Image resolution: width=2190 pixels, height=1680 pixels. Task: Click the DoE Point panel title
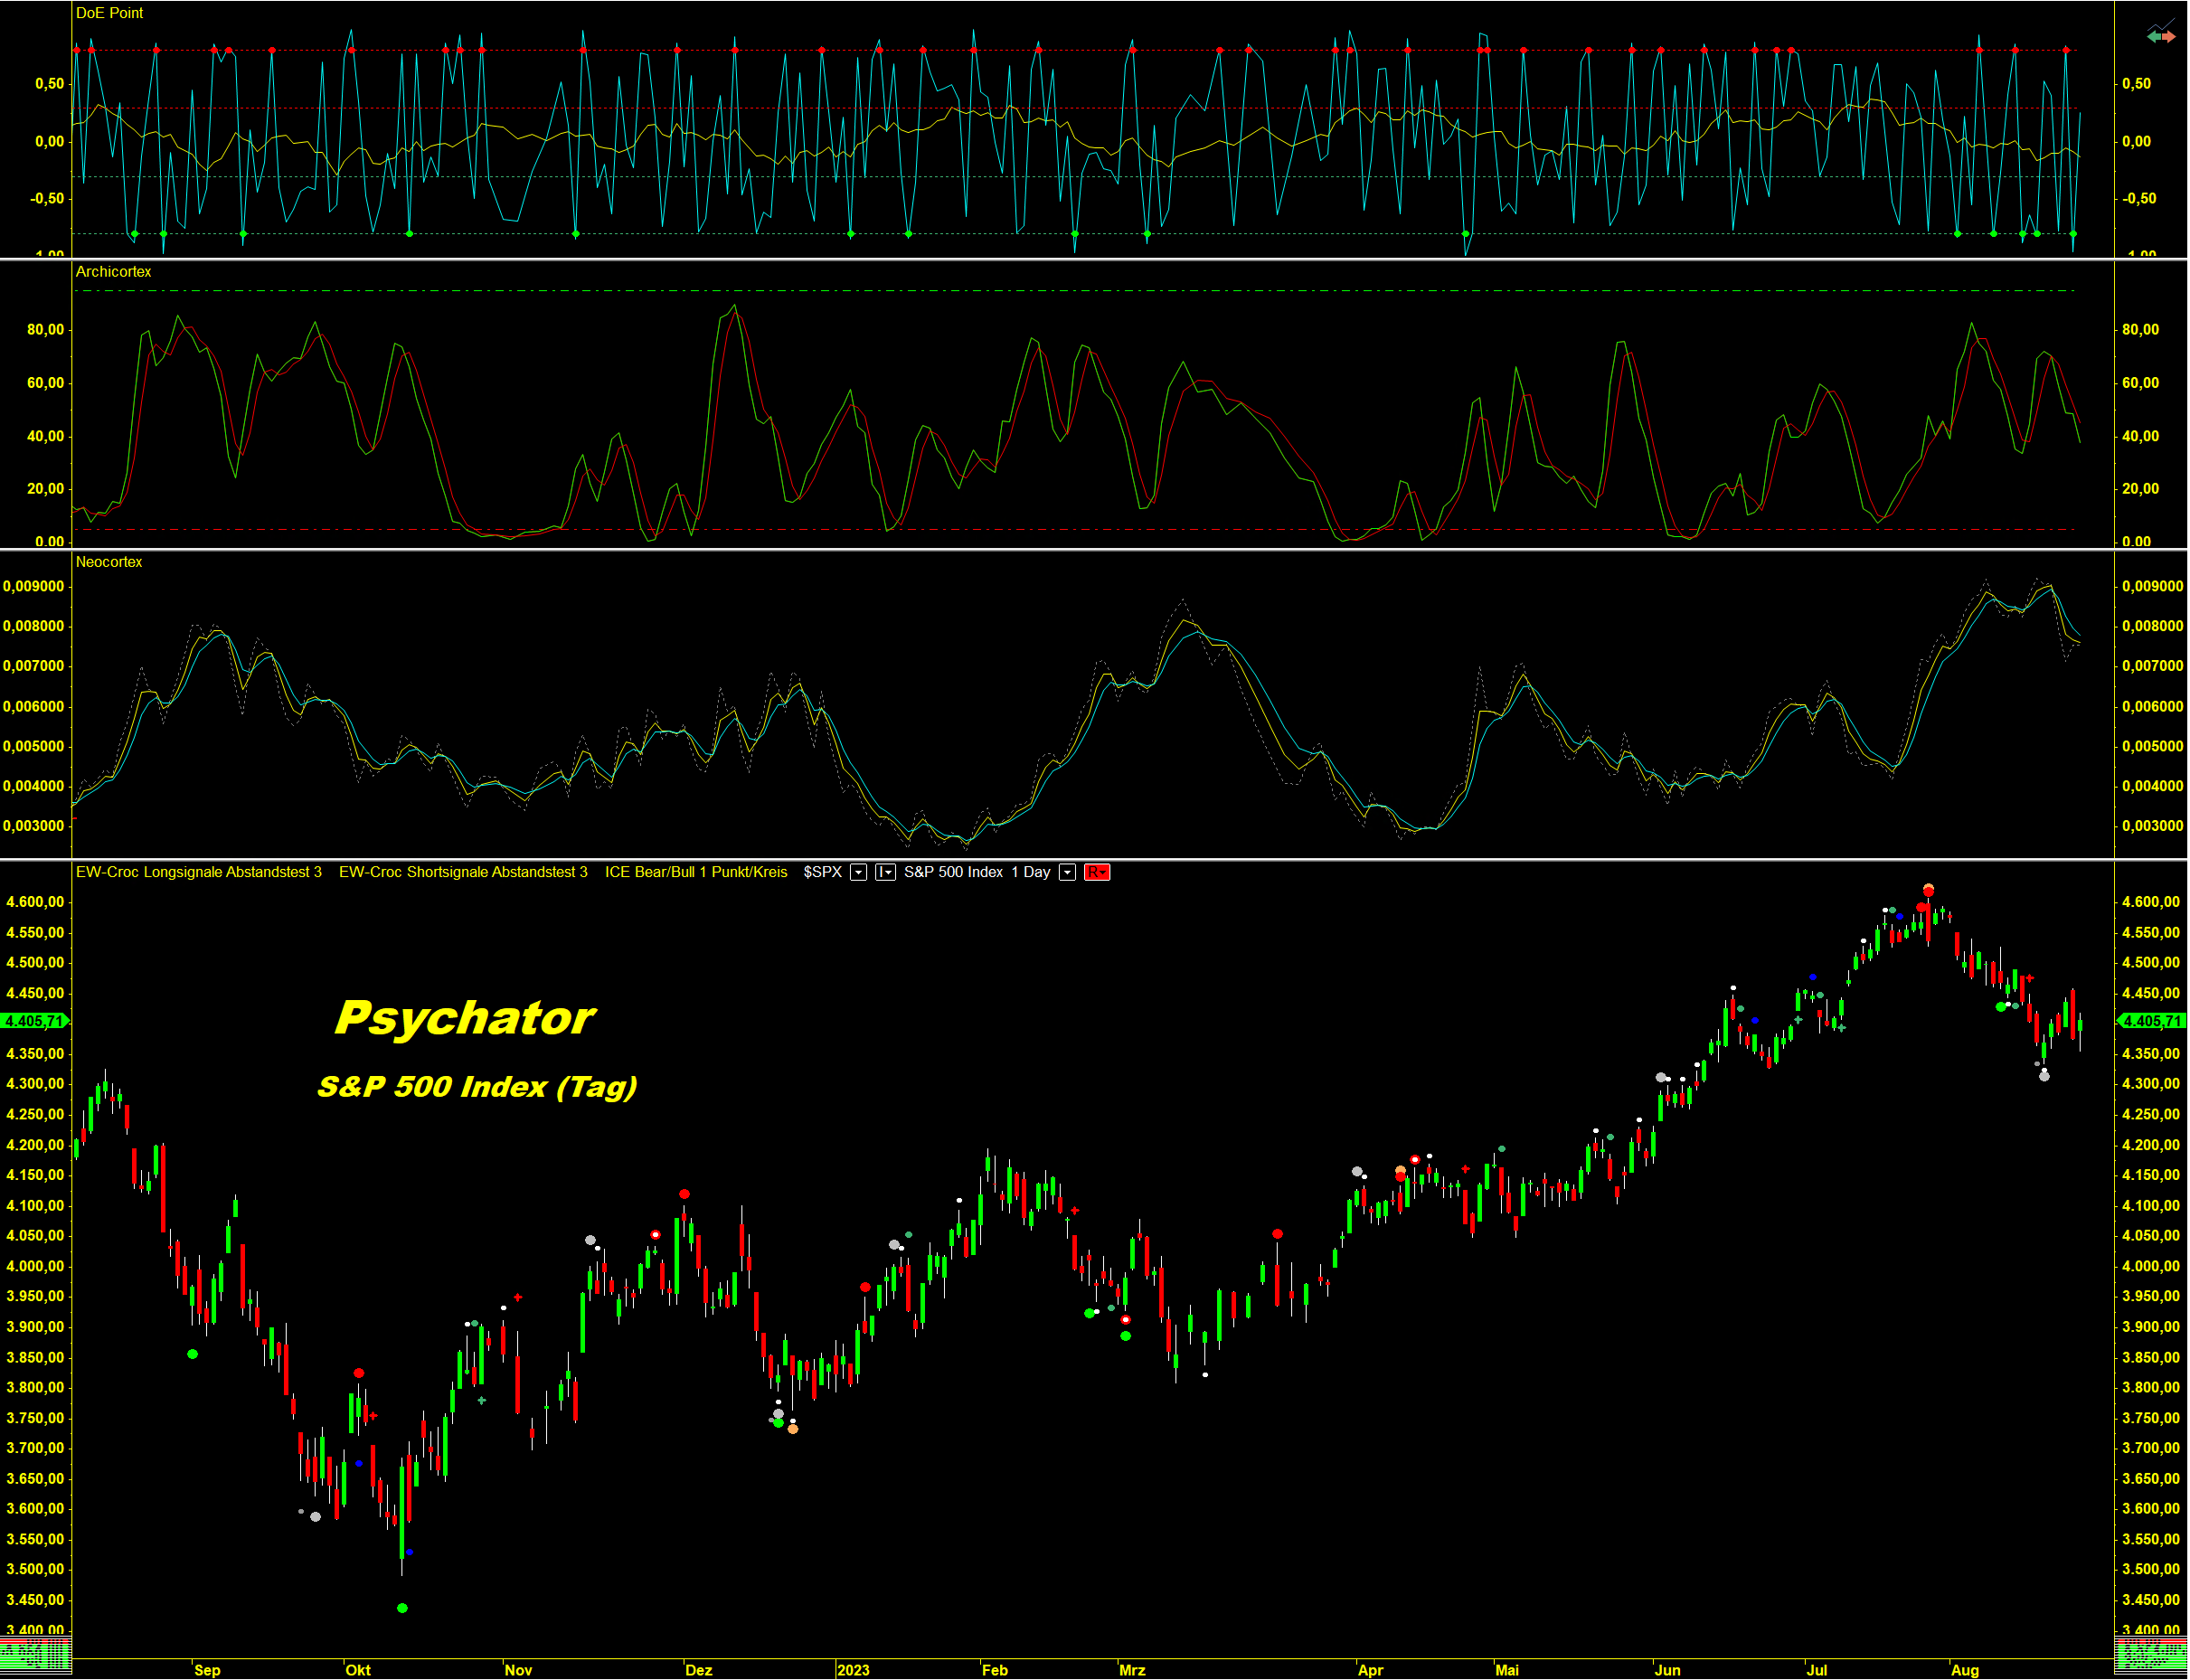pyautogui.click(x=109, y=13)
